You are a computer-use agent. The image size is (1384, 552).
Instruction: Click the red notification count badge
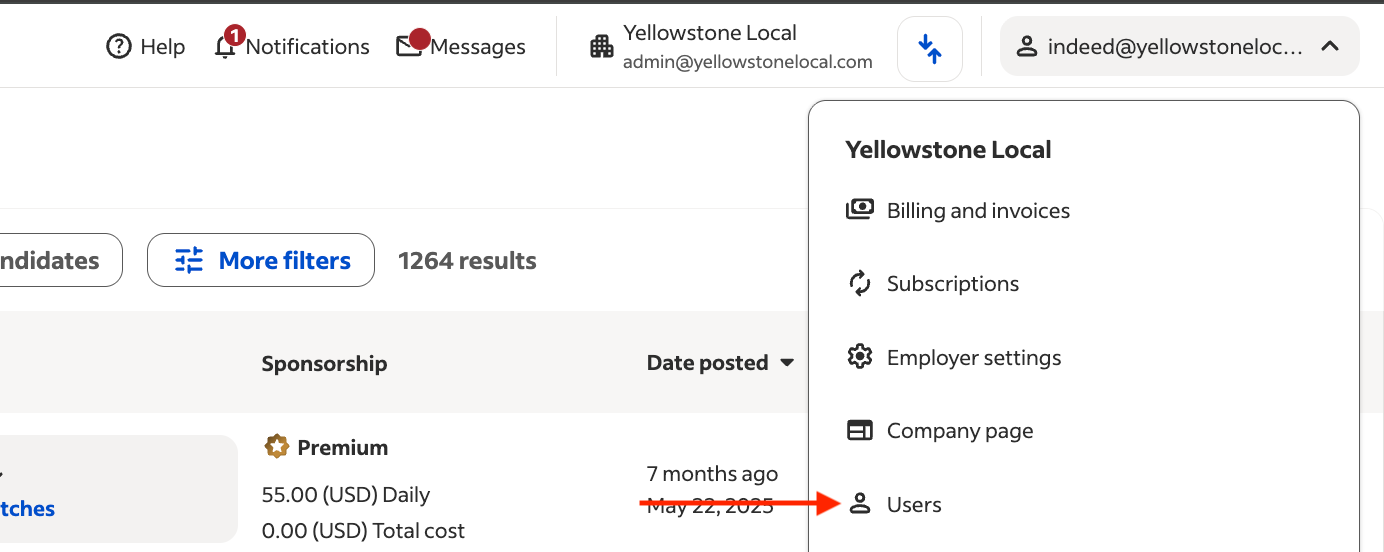tap(234, 36)
